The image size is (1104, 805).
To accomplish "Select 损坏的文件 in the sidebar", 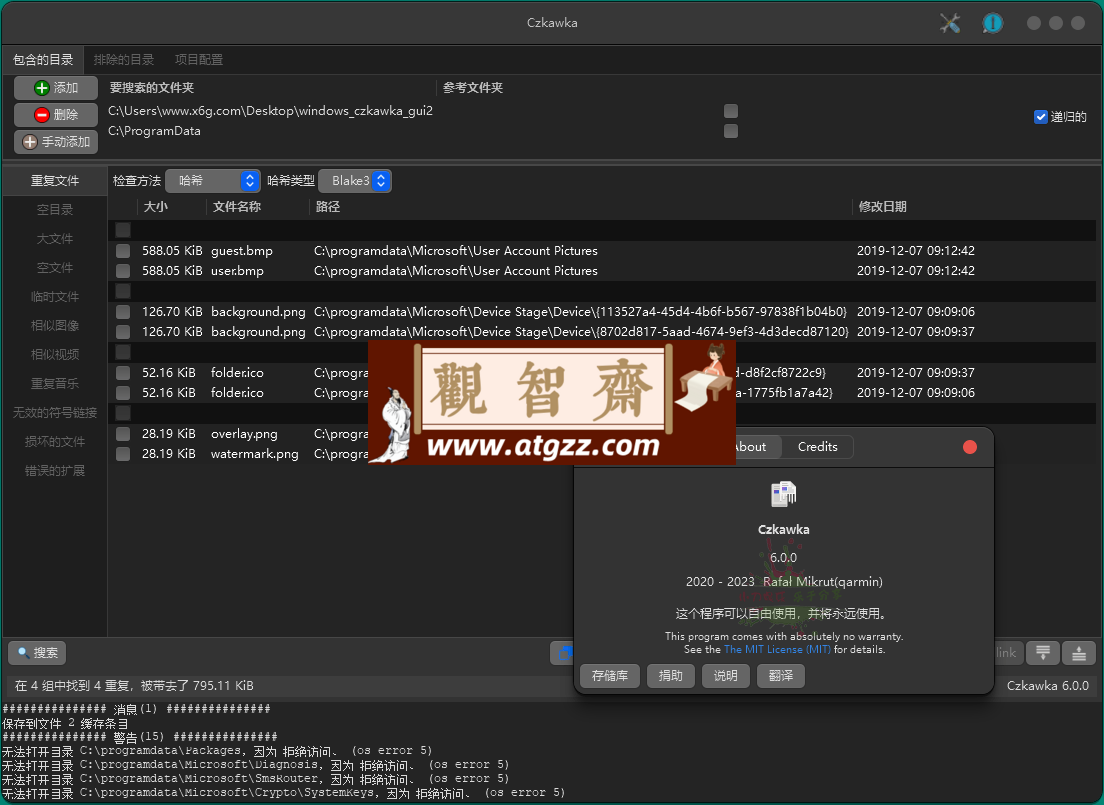I will point(55,442).
